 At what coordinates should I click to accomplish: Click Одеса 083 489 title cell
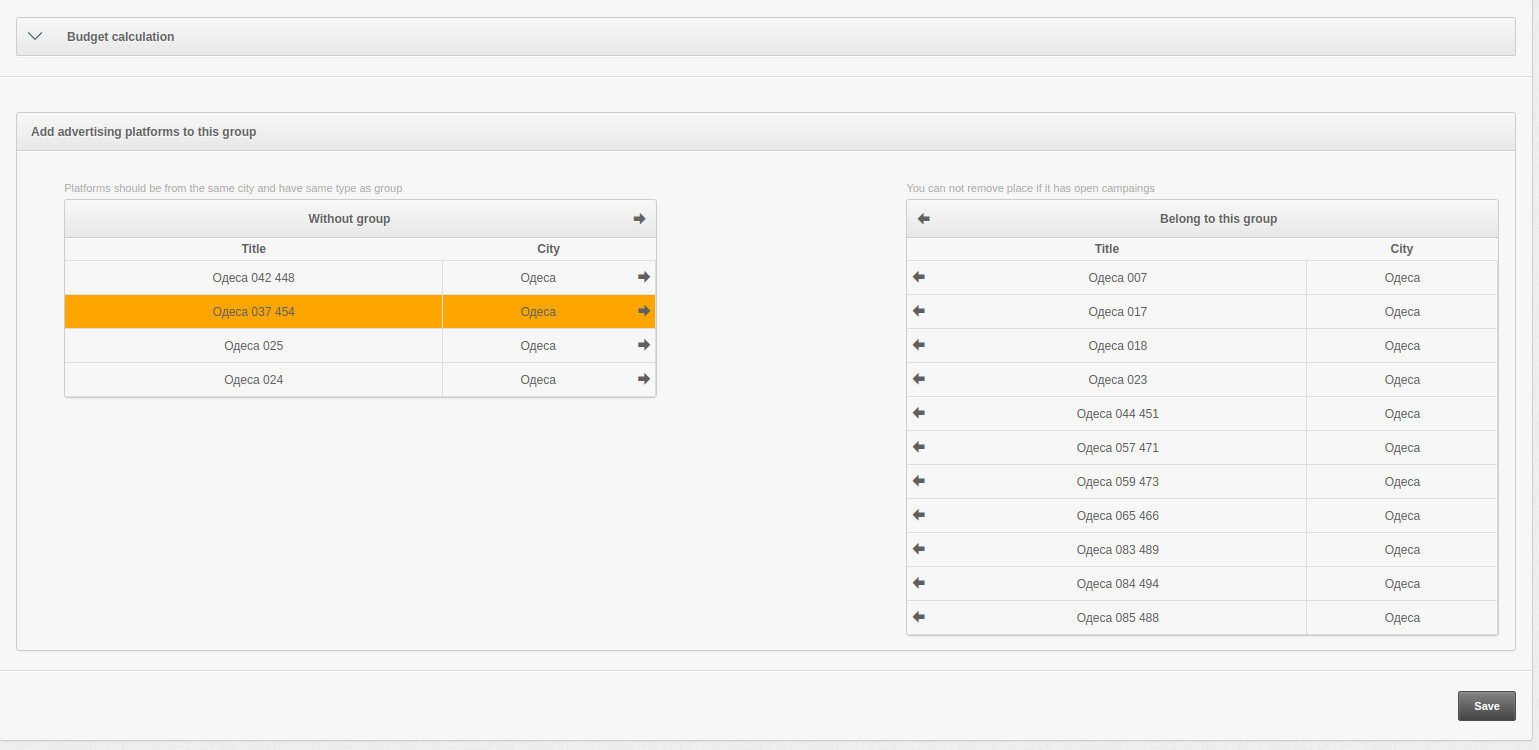[1118, 550]
